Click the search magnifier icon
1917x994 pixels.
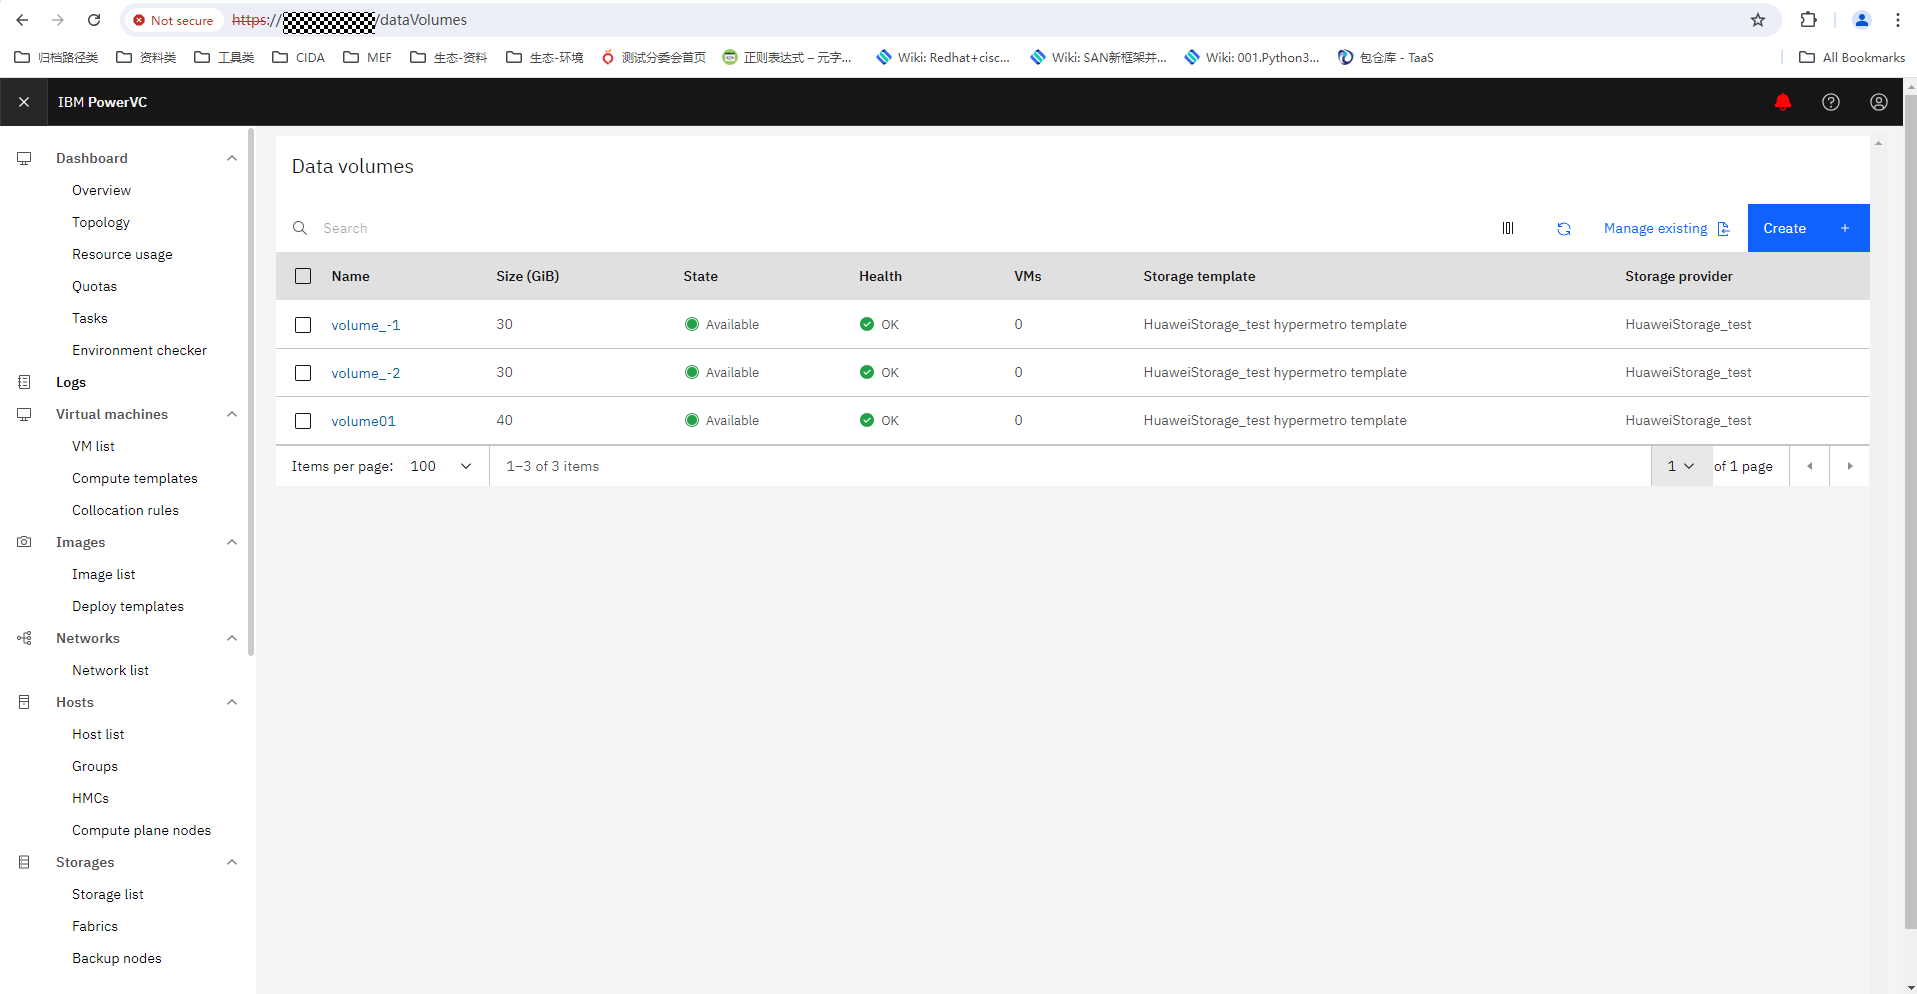[299, 228]
